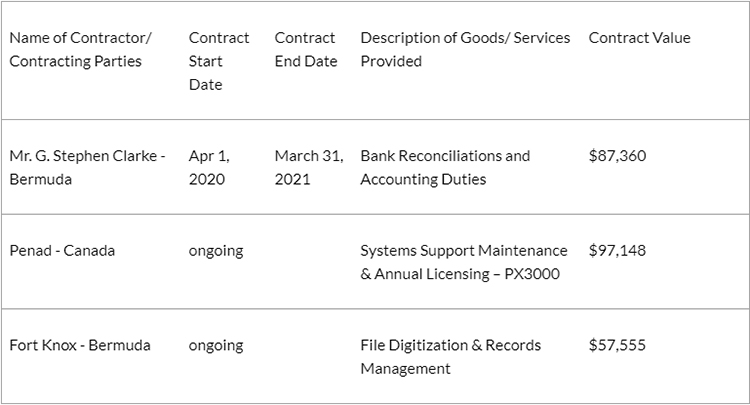750x405 pixels.
Task: Select 'Systems Support Maintenance & Annual Licensing' text
Action: [x=463, y=262]
